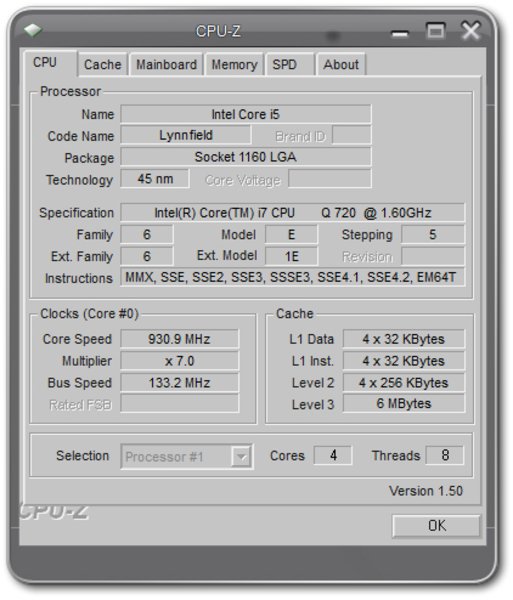This screenshot has height=600, width=513.
Task: Open the About tab
Action: pyautogui.click(x=341, y=64)
